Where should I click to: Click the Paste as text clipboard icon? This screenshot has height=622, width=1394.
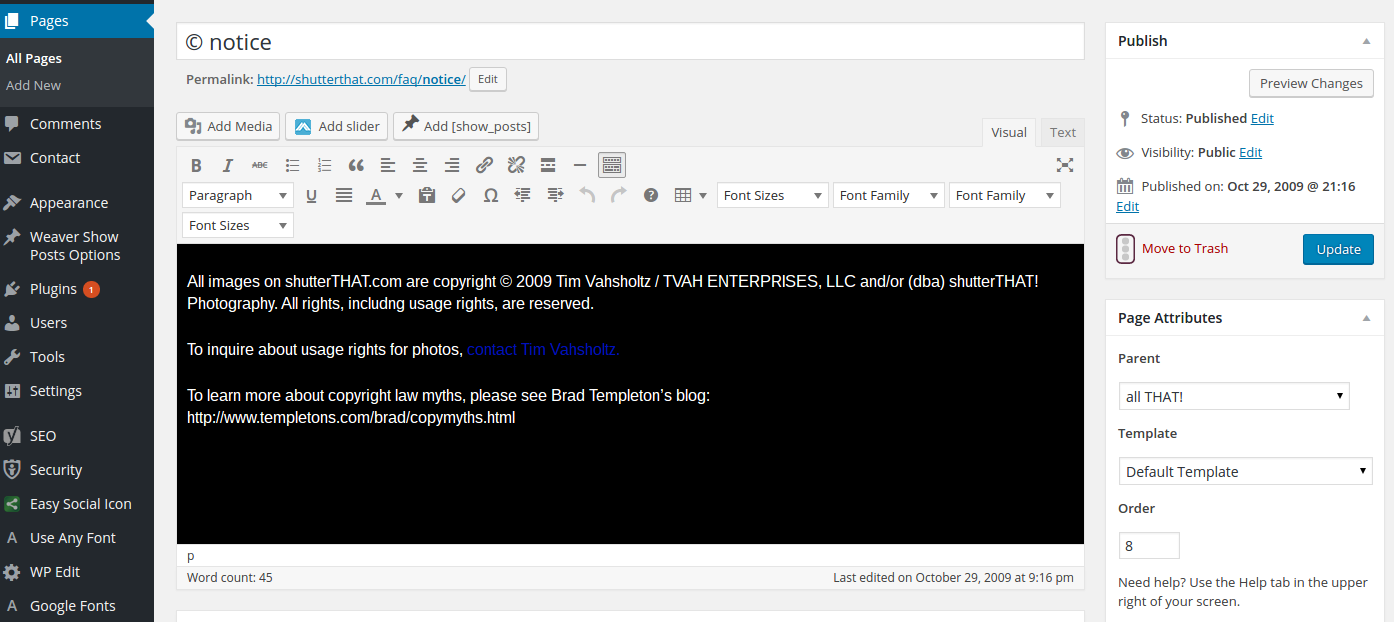point(427,196)
